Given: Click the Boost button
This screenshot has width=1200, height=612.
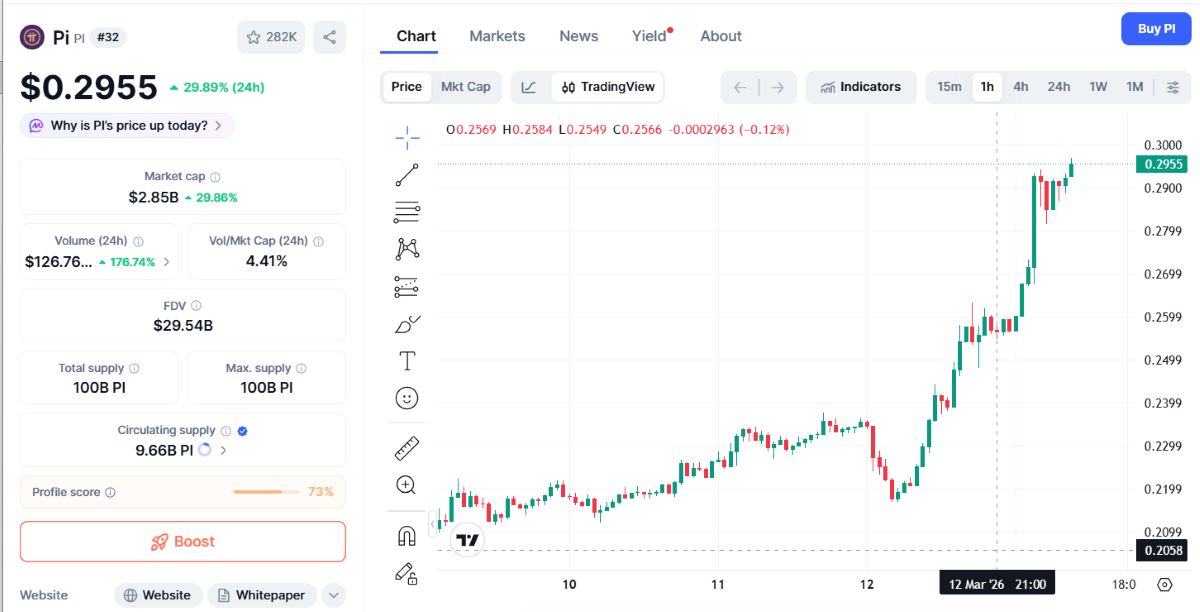Looking at the screenshot, I should [183, 541].
